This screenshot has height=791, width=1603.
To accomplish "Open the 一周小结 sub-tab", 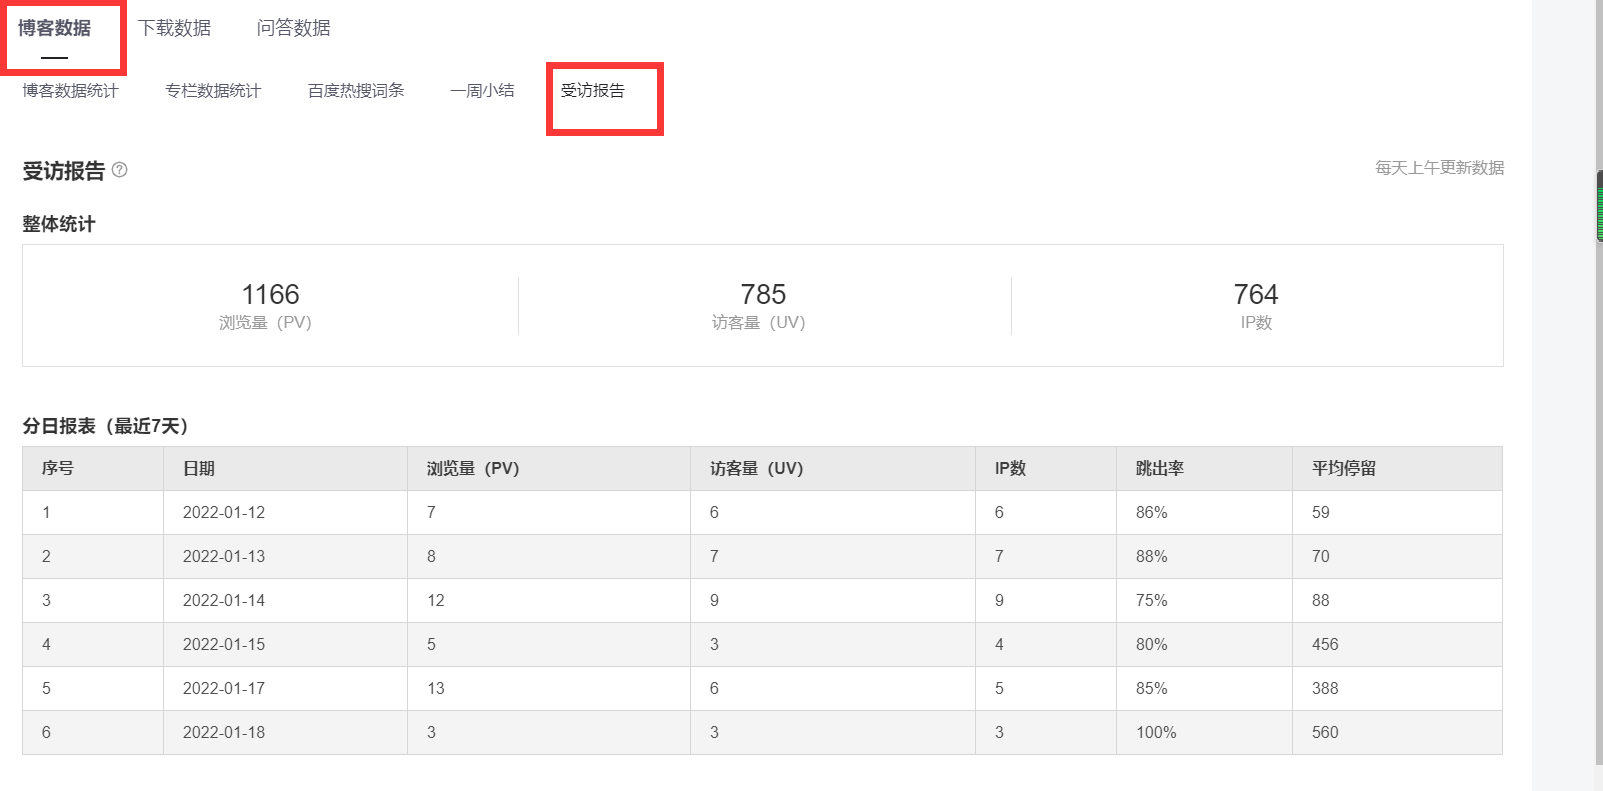I will coord(482,90).
